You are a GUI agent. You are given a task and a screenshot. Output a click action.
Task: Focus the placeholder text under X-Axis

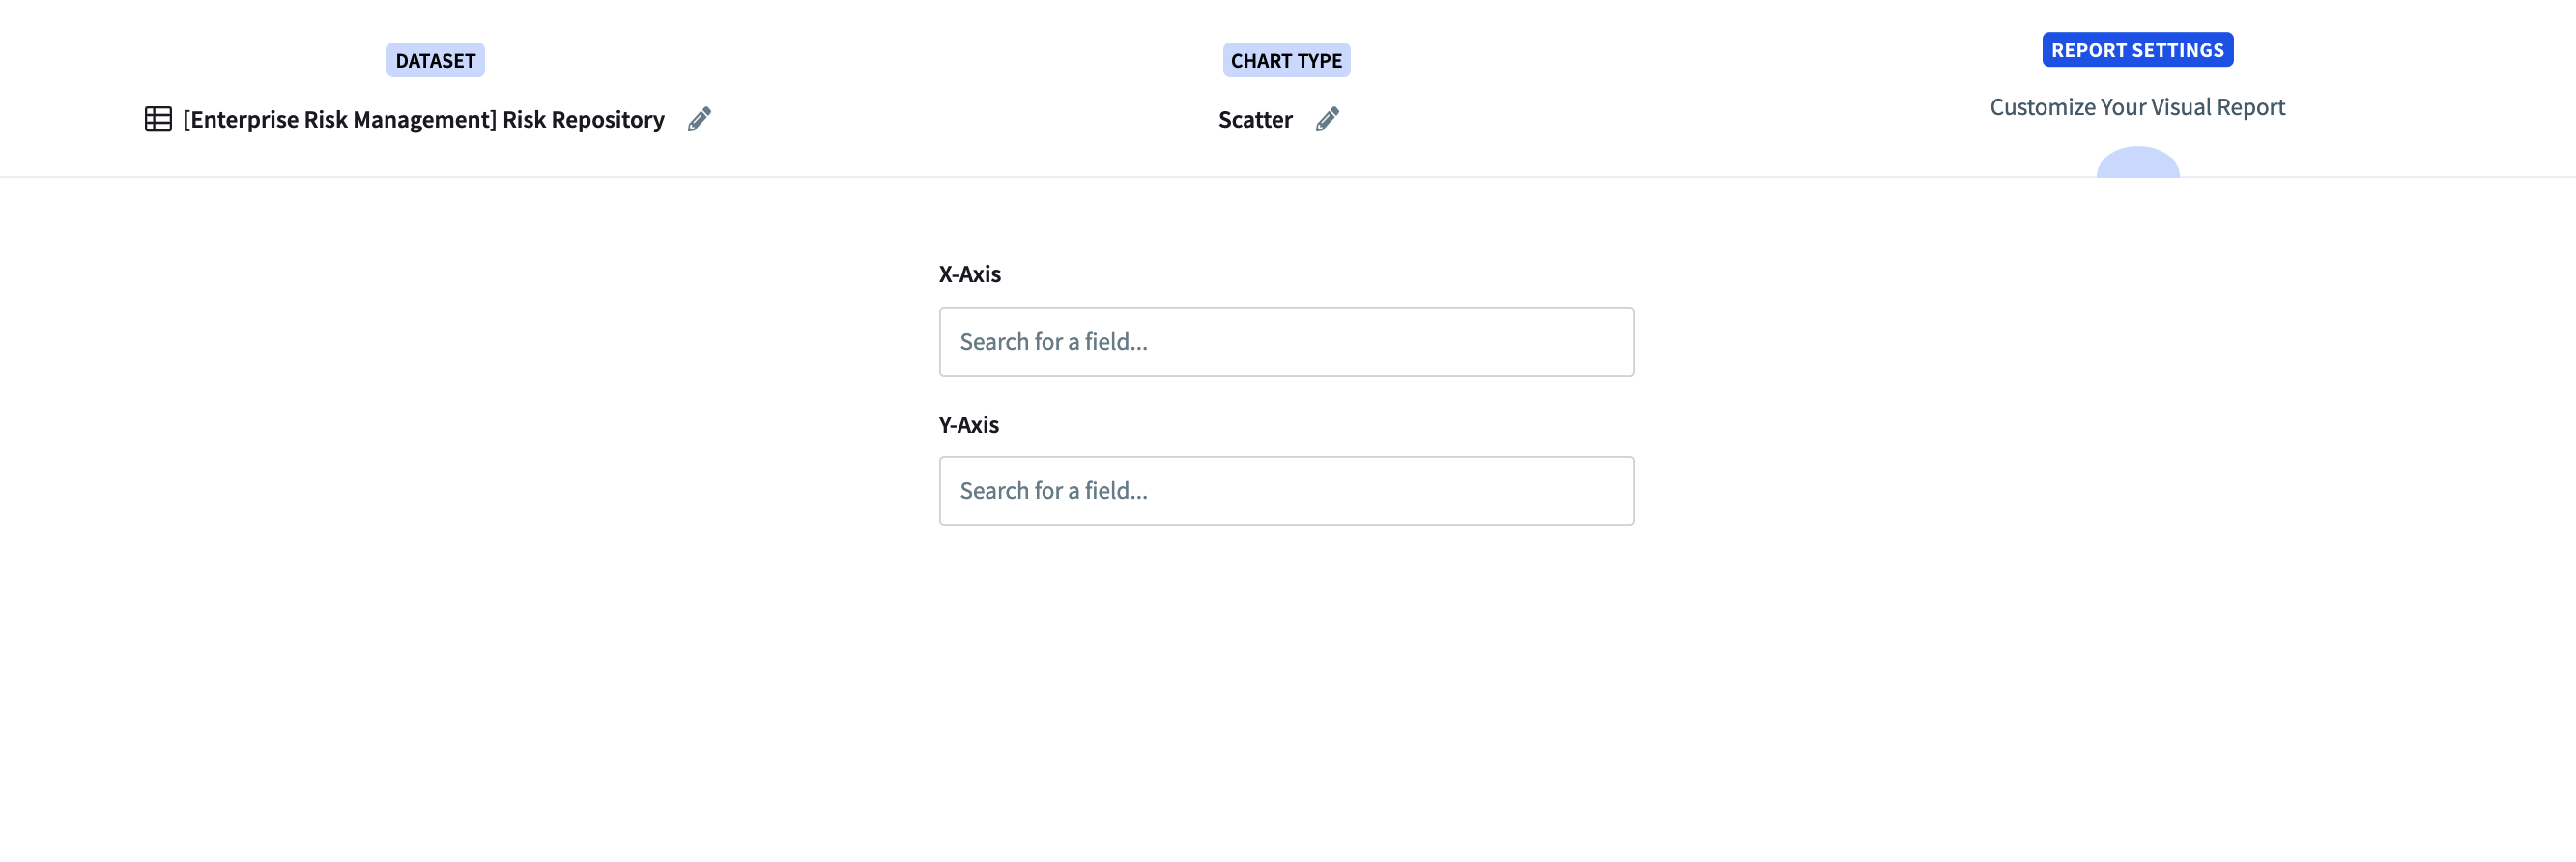(1053, 342)
